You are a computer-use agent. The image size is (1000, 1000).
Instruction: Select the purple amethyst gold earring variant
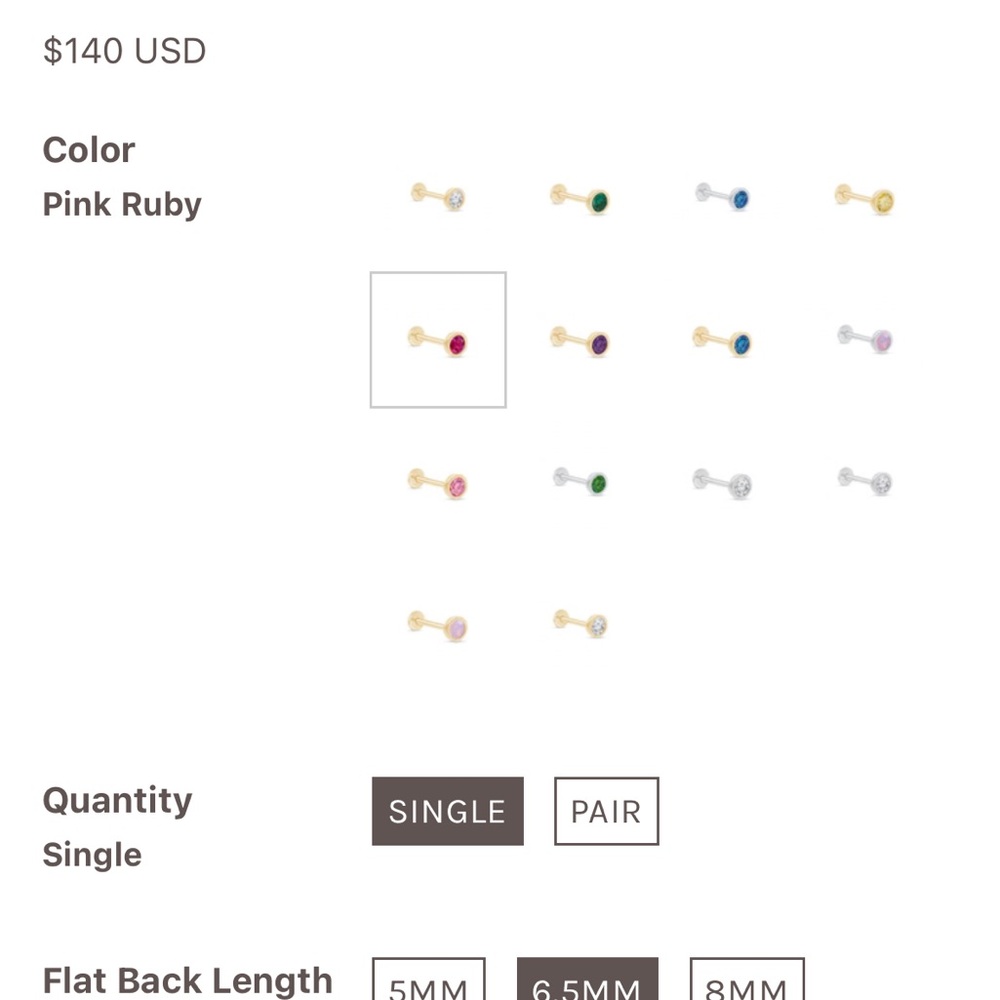(x=583, y=340)
